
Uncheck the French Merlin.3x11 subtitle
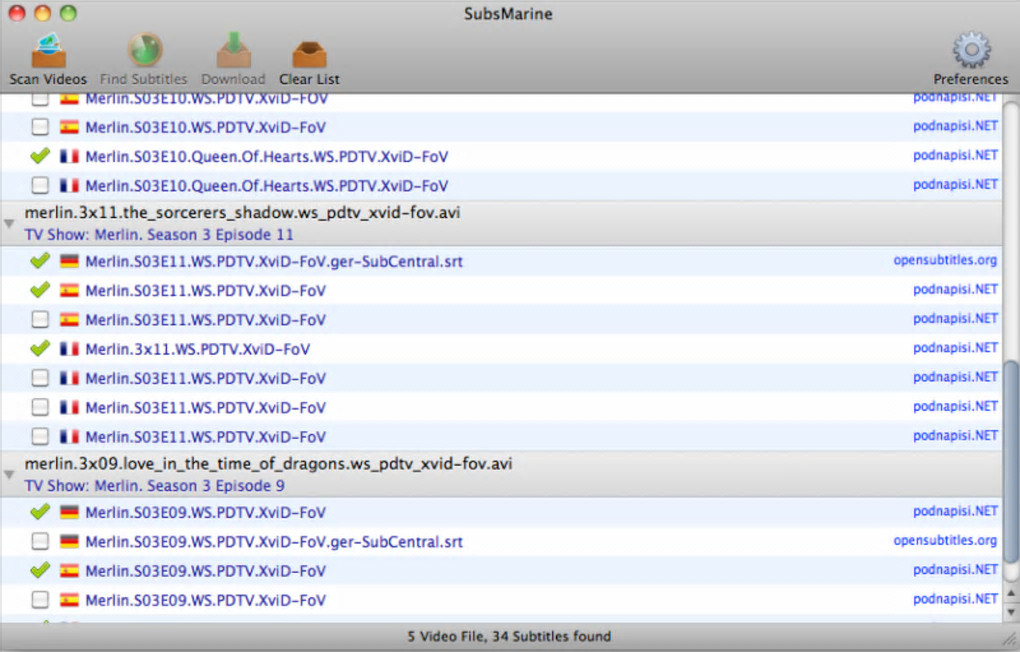pyautogui.click(x=40, y=349)
